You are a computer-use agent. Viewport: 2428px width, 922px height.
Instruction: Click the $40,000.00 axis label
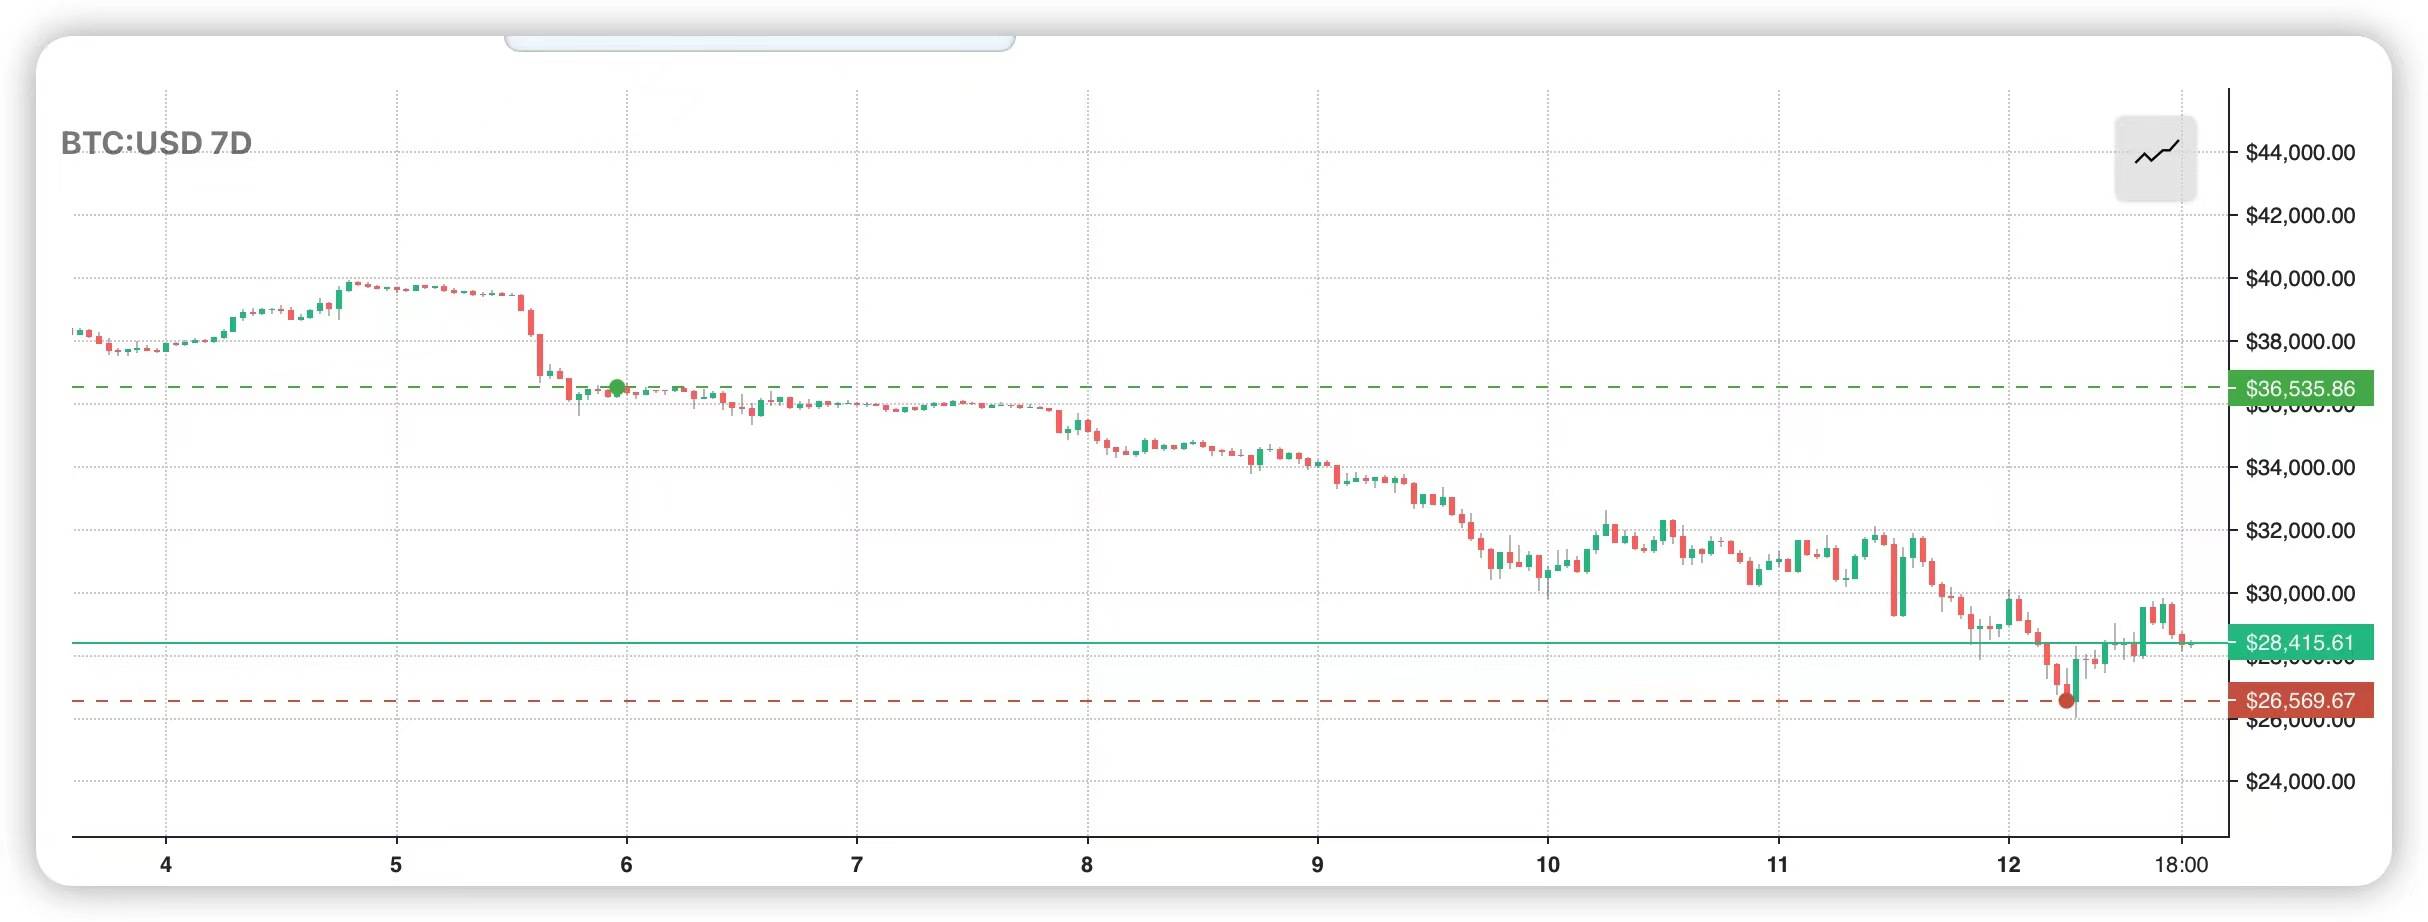click(2300, 278)
